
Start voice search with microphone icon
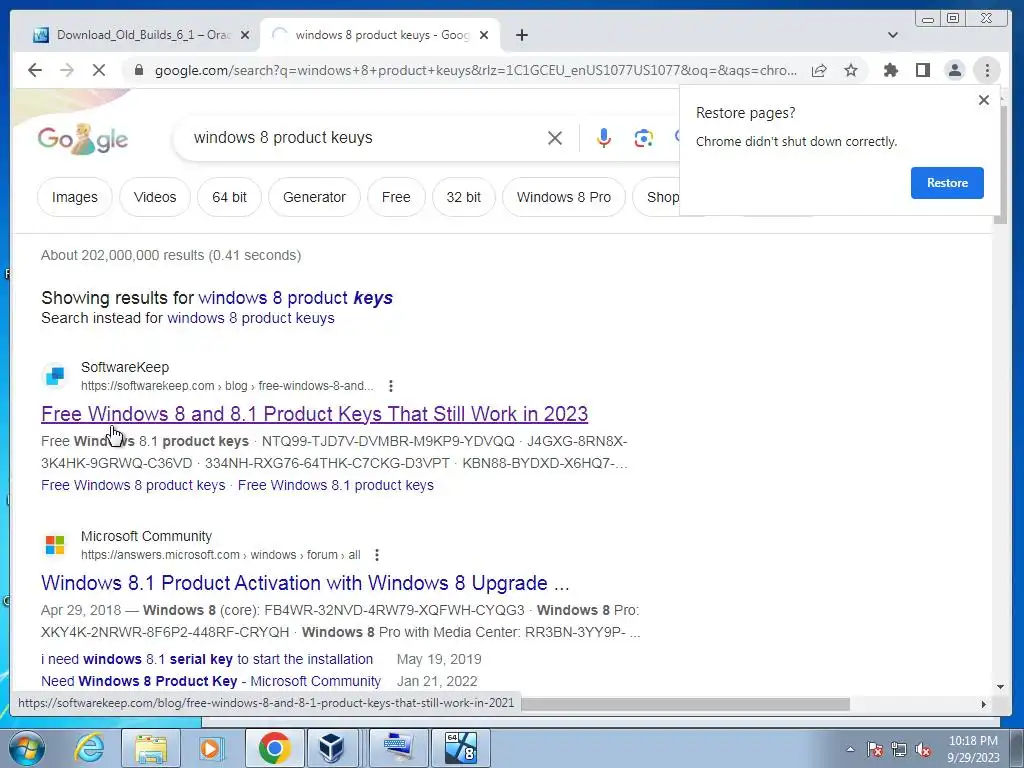point(603,138)
